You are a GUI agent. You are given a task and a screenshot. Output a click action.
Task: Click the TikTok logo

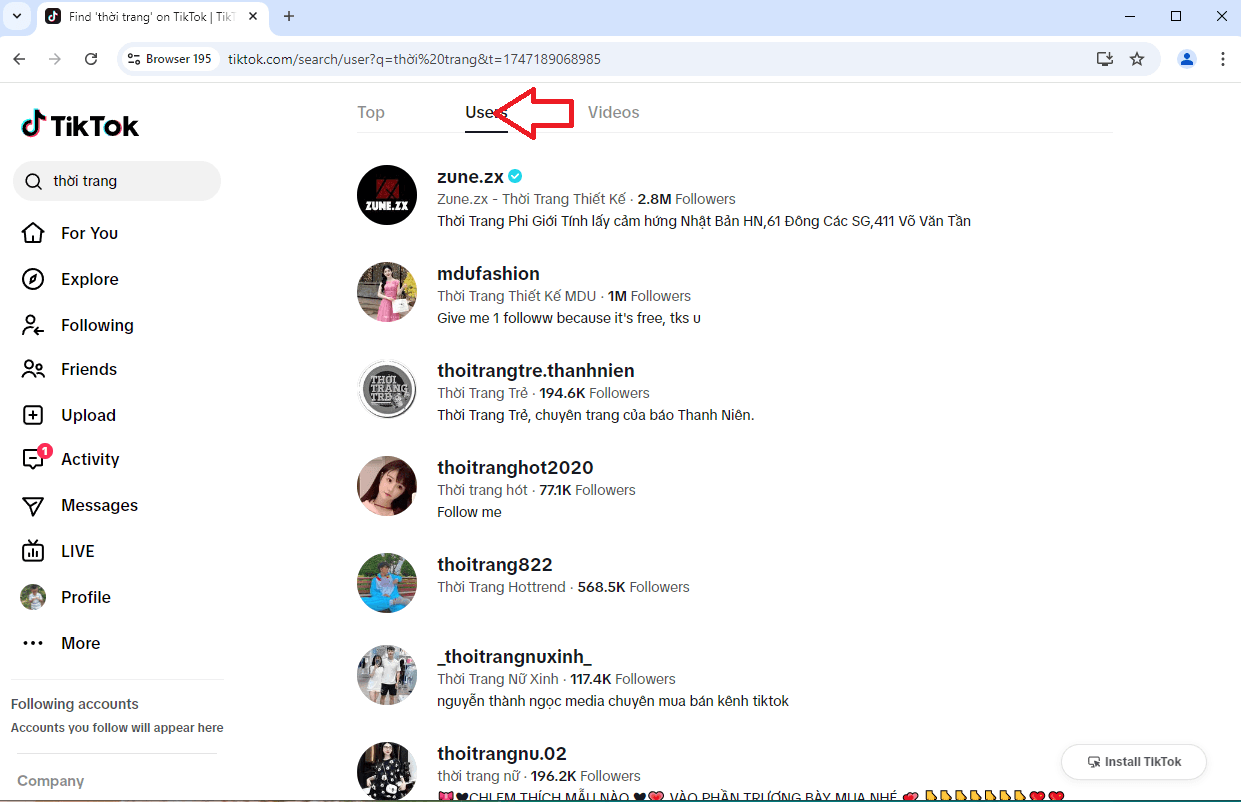pos(80,125)
